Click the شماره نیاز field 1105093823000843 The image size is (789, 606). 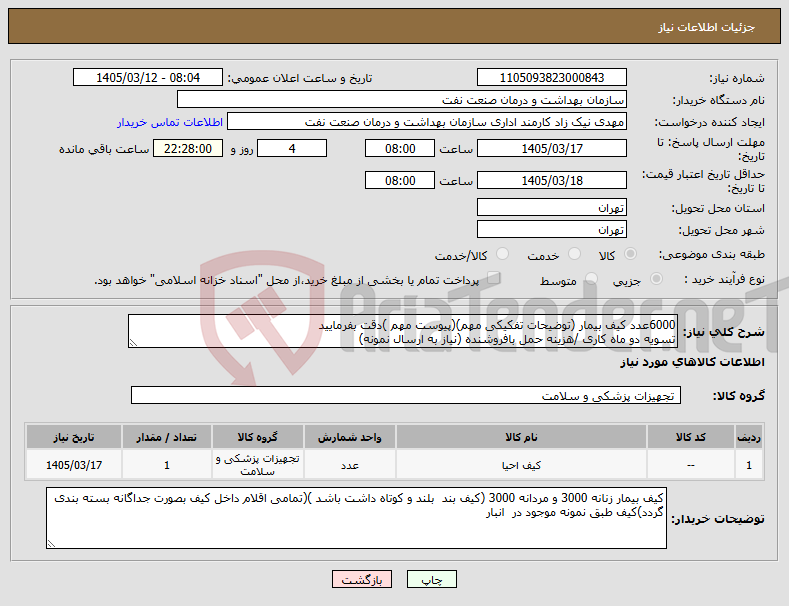click(x=551, y=78)
